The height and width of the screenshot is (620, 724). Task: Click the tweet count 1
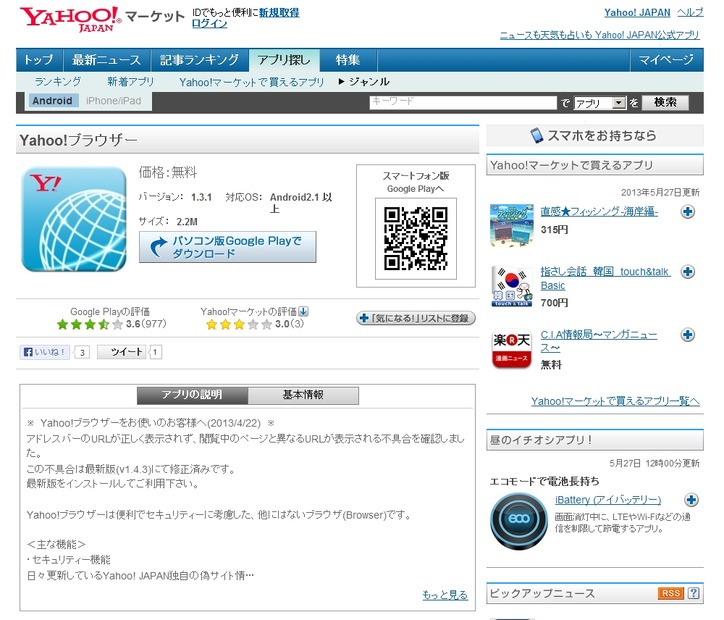155,353
